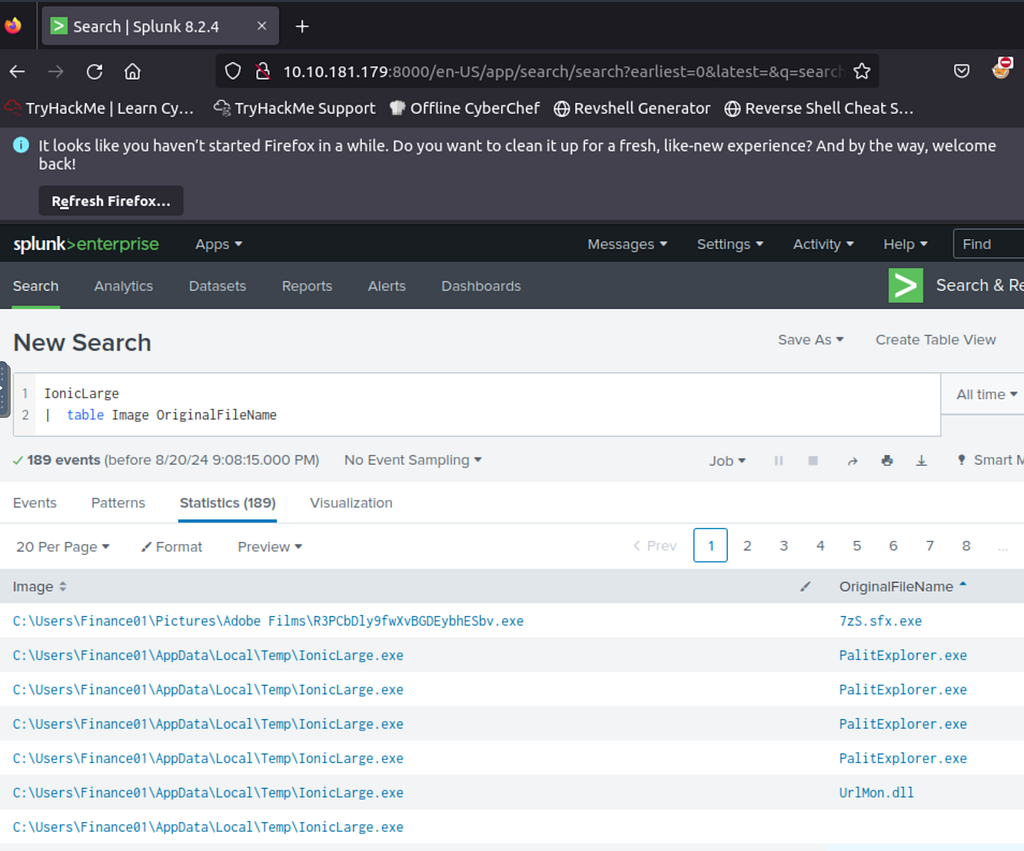Click the 7zS.sfx.exe cell

880,621
